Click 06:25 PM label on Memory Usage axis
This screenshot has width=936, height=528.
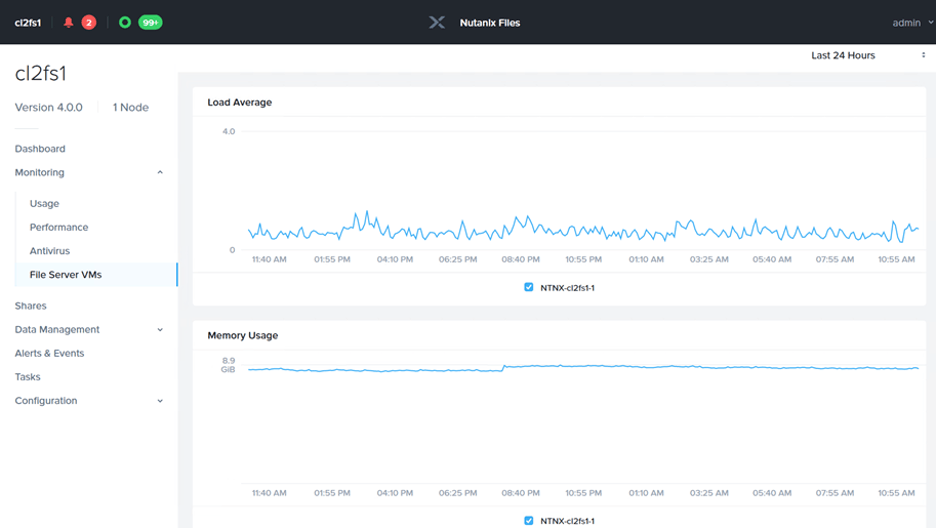click(x=458, y=493)
